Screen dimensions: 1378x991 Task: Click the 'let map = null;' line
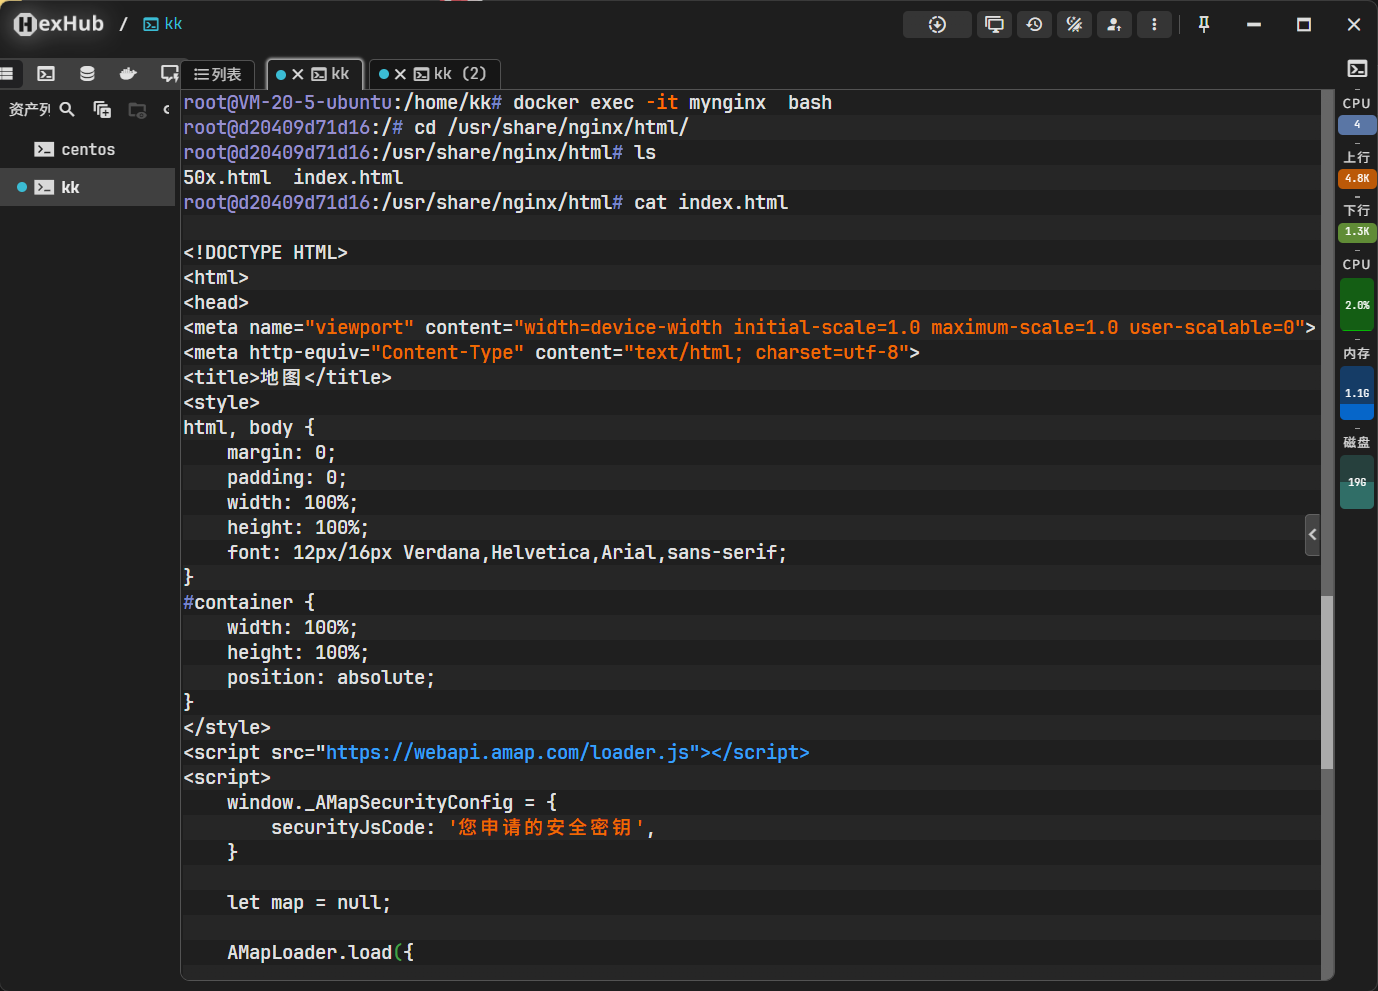pyautogui.click(x=309, y=902)
